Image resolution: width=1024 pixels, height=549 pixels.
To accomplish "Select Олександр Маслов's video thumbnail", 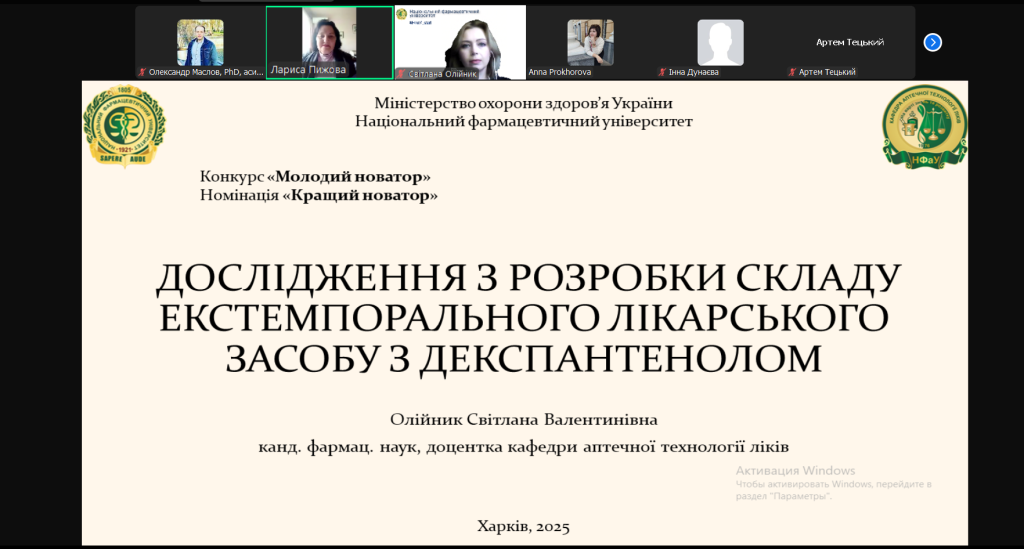I will [200, 42].
